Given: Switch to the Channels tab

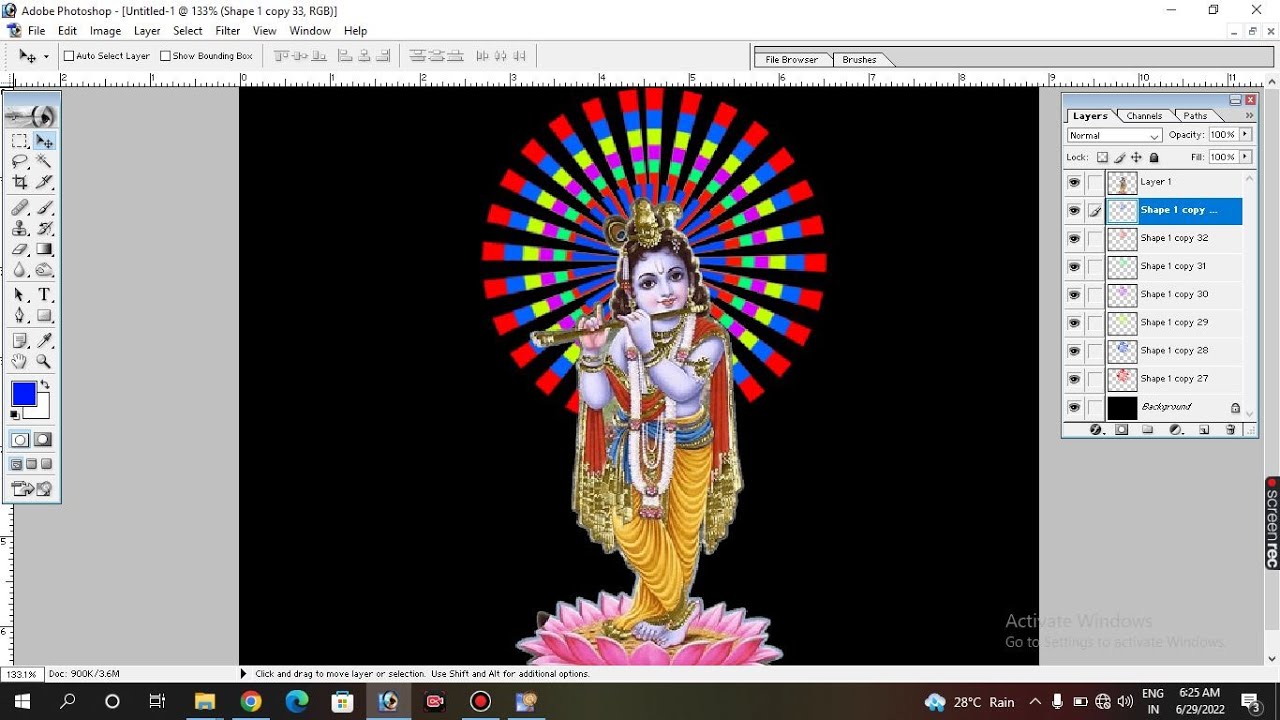Looking at the screenshot, I should (1143, 116).
